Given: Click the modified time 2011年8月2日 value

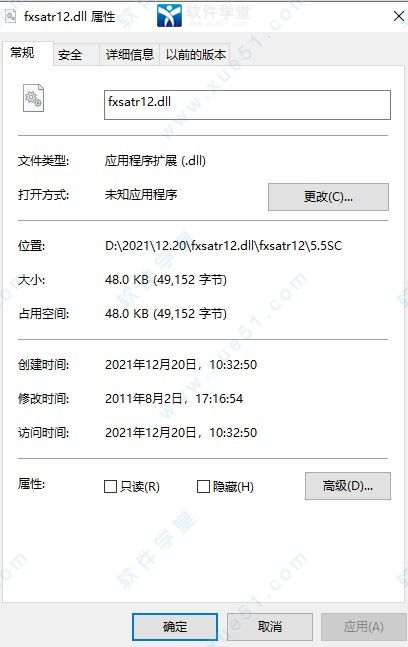Looking at the screenshot, I should [x=174, y=399].
